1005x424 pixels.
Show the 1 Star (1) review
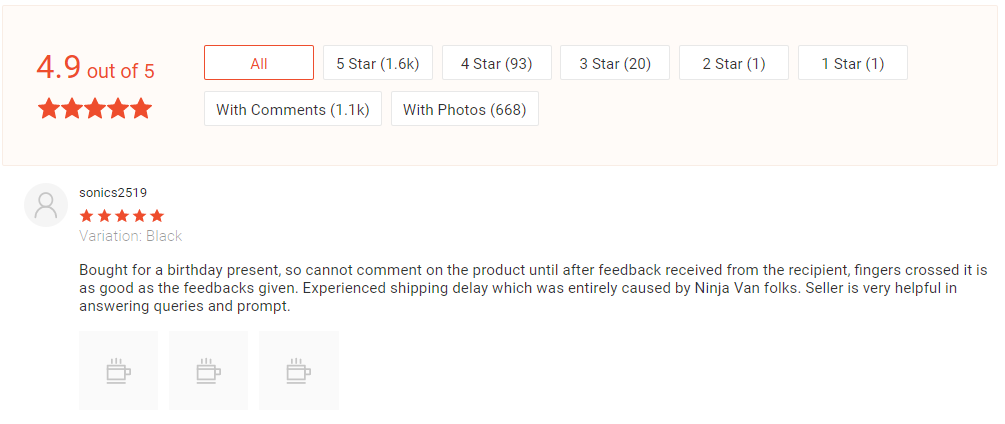[x=852, y=63]
